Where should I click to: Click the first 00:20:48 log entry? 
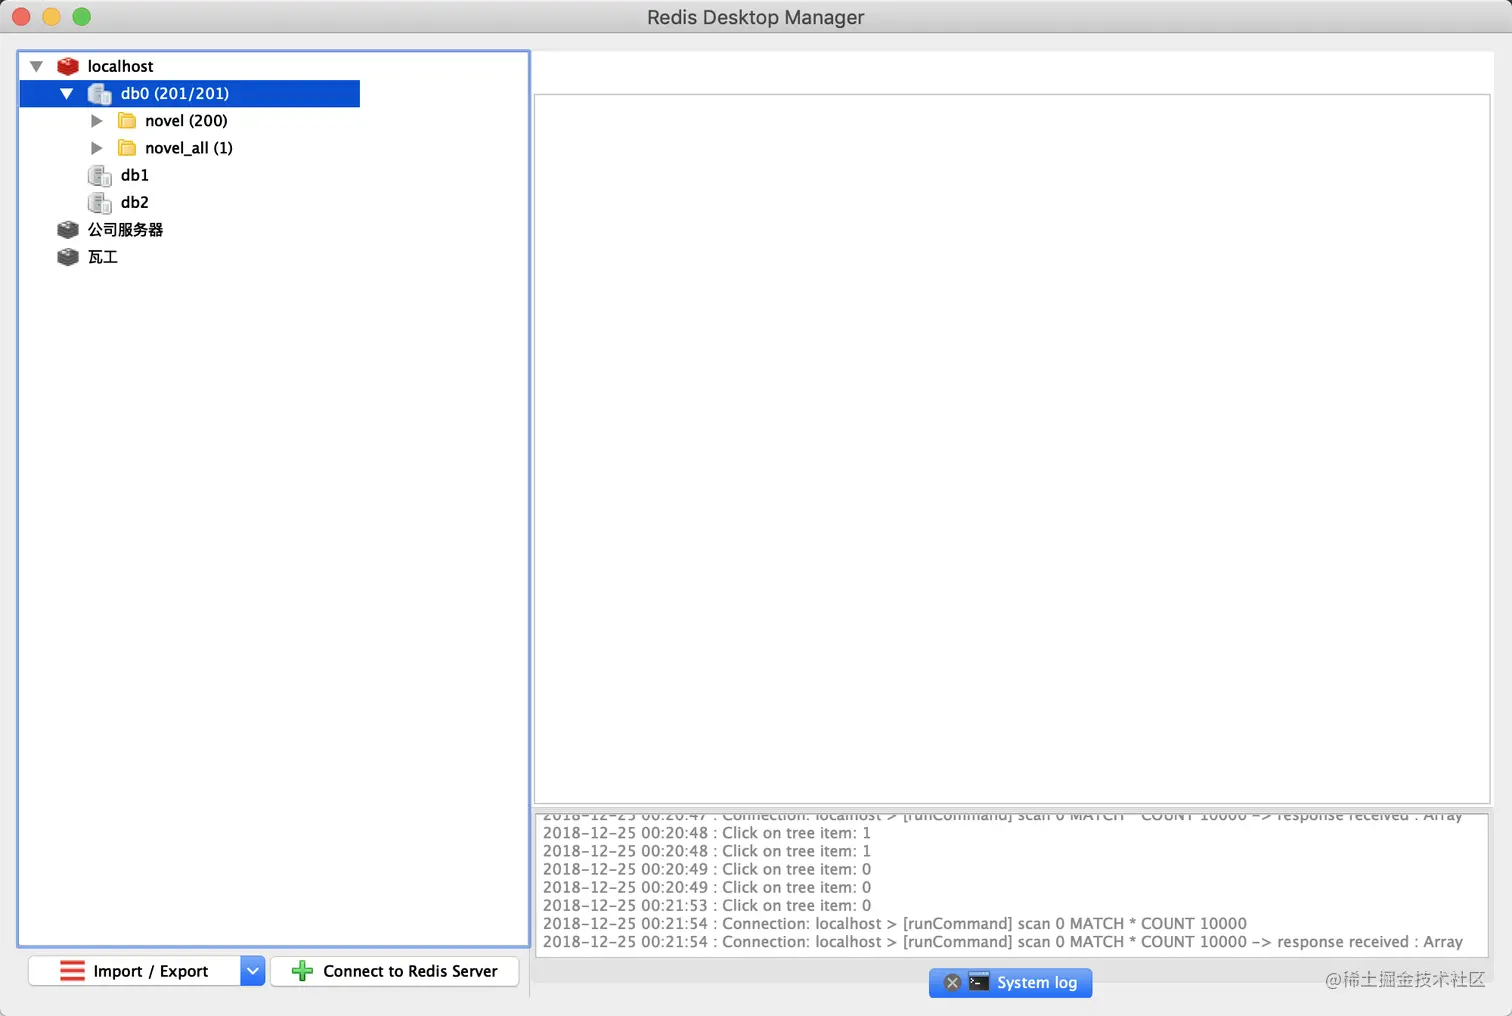(707, 833)
